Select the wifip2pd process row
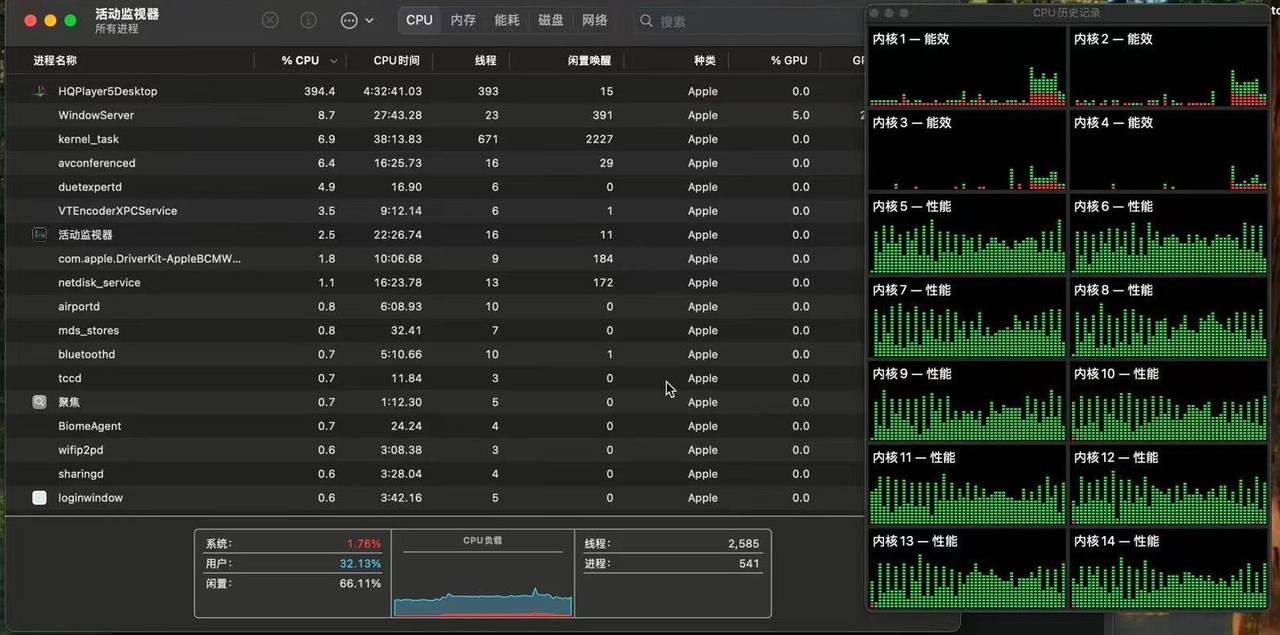This screenshot has width=1280, height=635. 435,450
